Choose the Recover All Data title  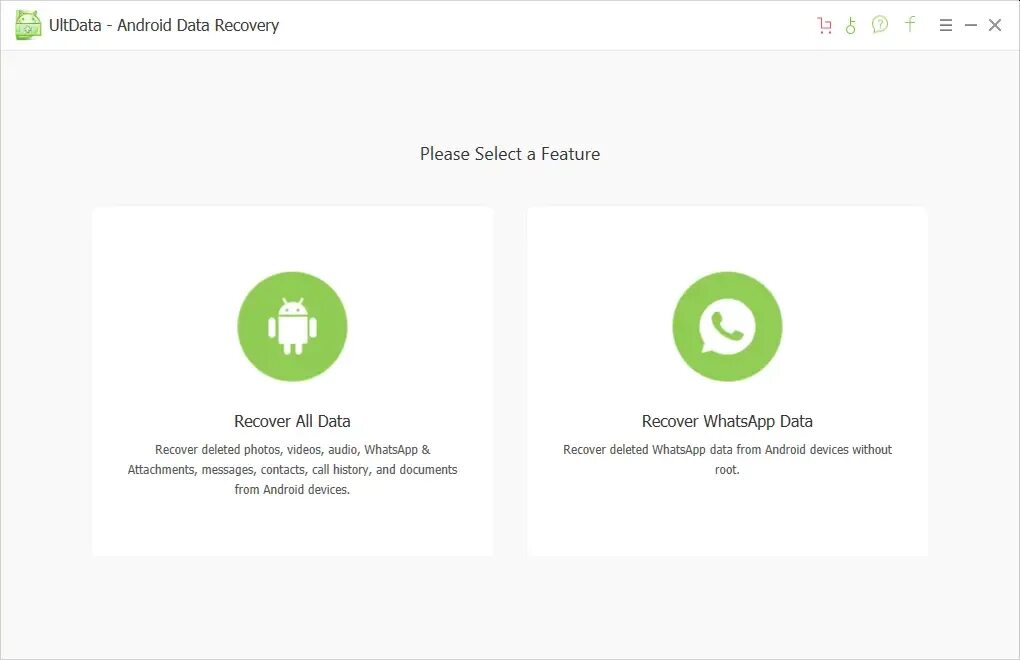(292, 421)
